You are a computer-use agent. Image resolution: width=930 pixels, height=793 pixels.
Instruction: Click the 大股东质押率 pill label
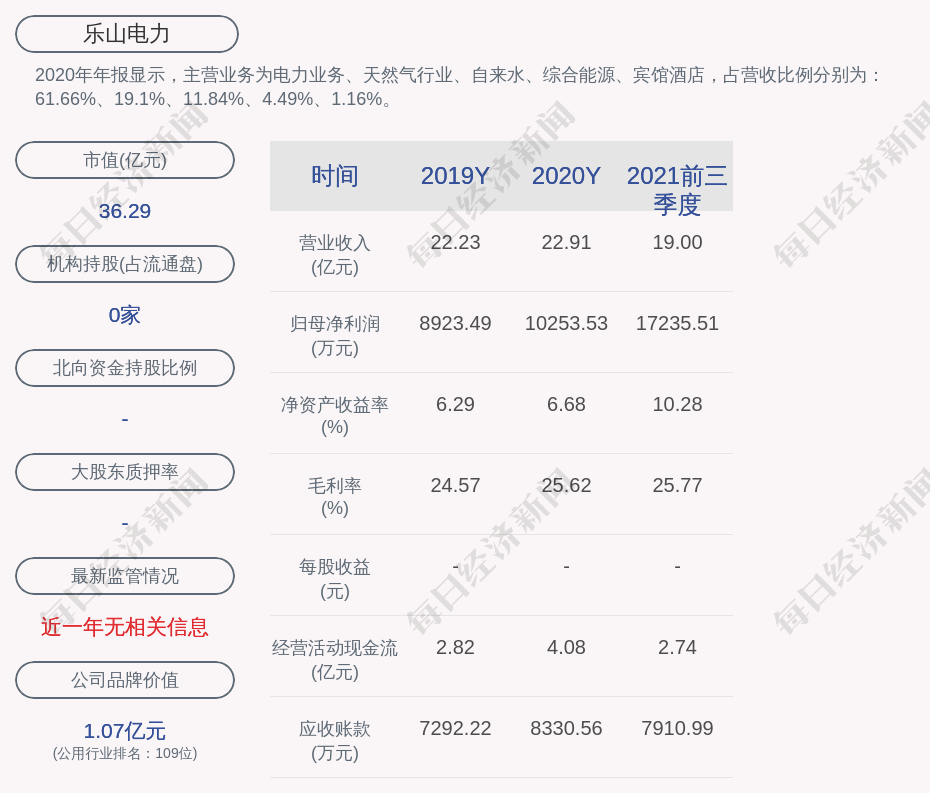click(x=125, y=472)
